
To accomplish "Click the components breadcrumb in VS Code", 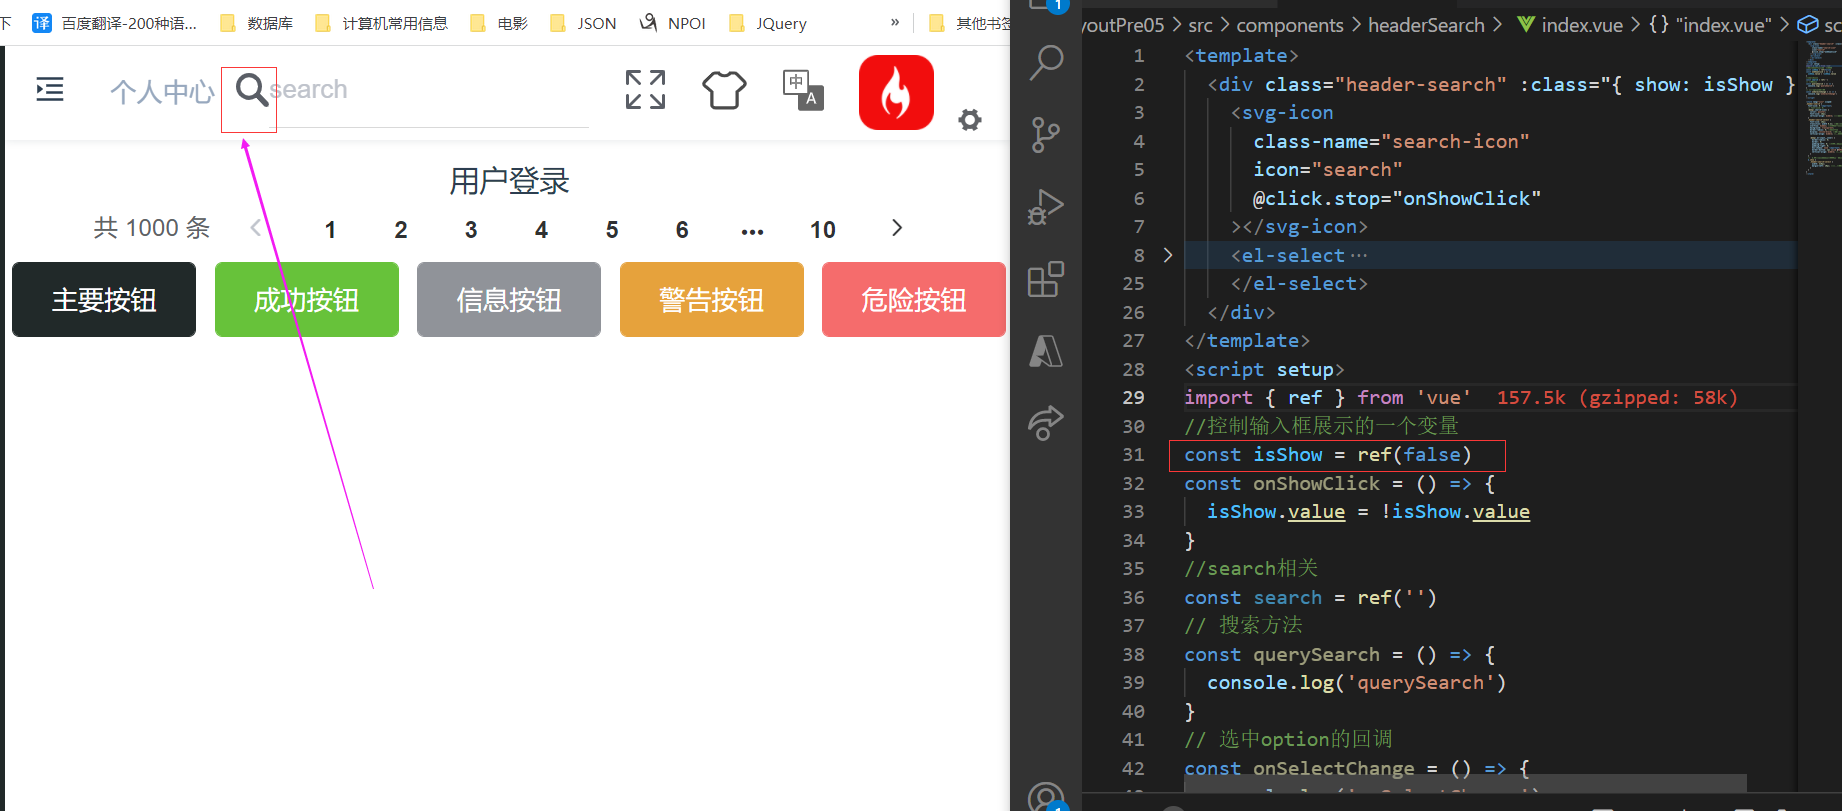I will click(x=1290, y=25).
